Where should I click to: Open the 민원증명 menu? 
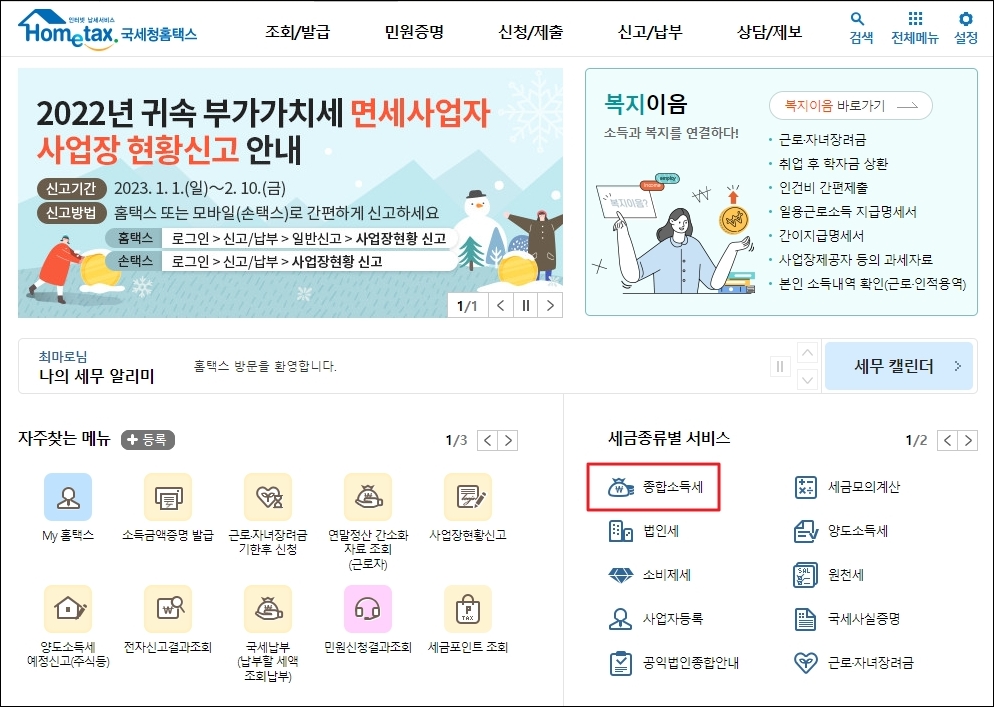[x=414, y=31]
